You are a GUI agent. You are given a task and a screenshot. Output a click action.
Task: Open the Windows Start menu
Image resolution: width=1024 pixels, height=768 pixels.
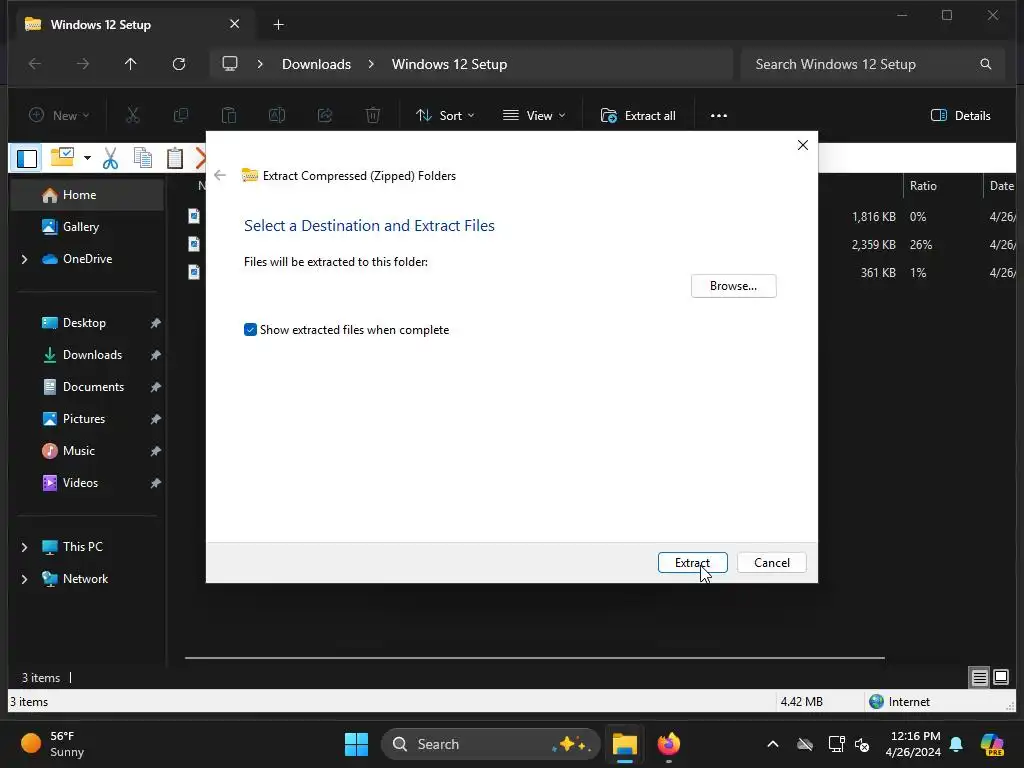pos(356,744)
